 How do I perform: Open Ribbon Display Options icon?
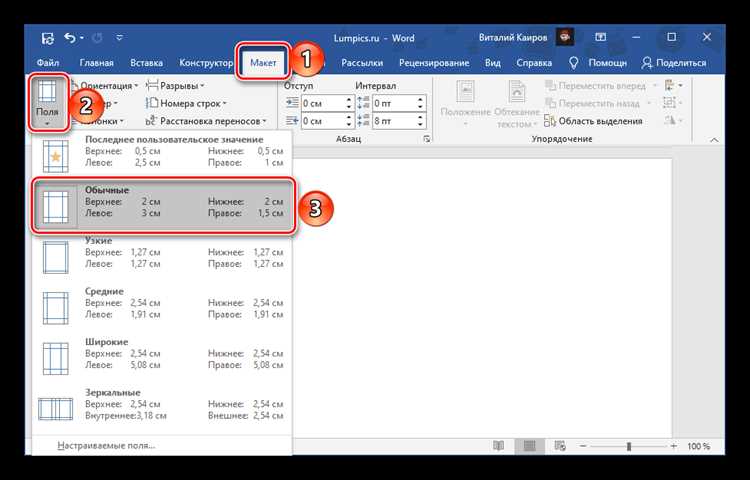(x=600, y=37)
